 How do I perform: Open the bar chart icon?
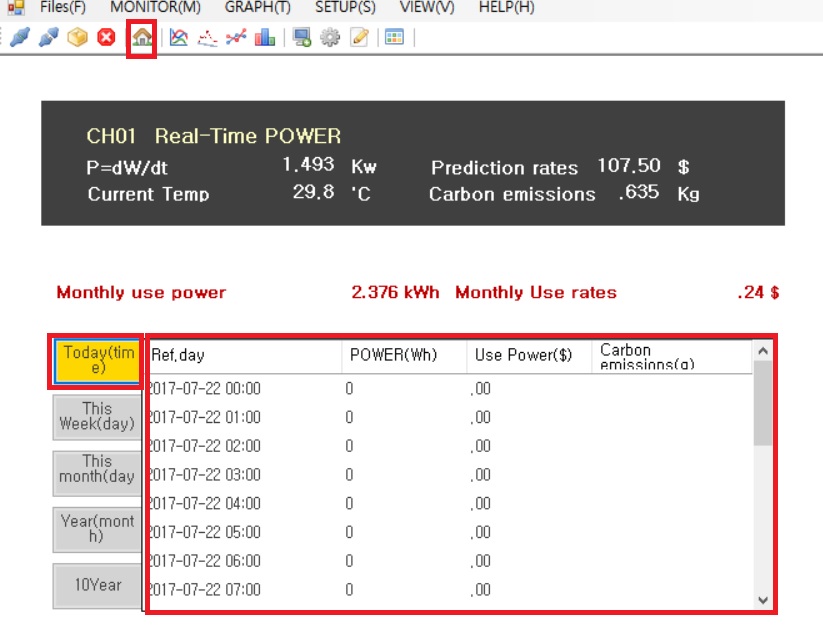click(265, 37)
